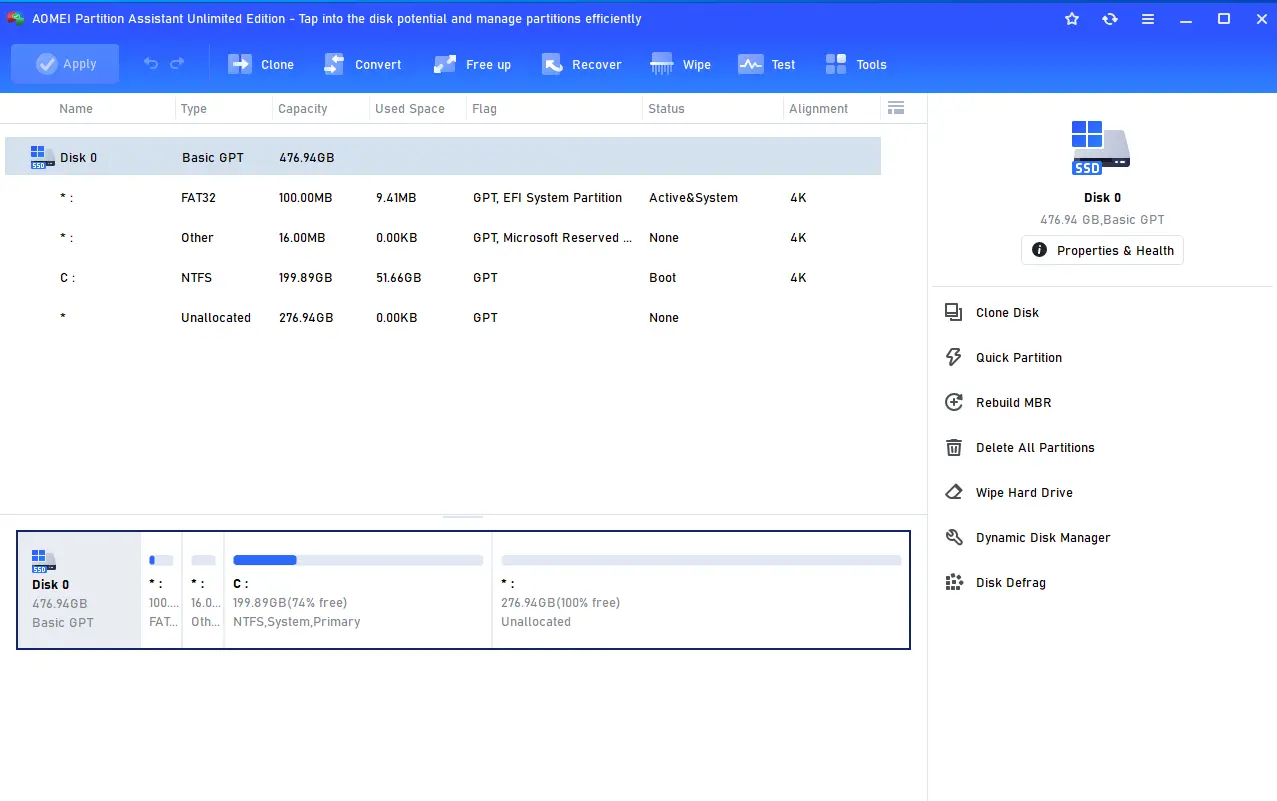Click the refresh icon in title bar
Viewport: 1277px width, 801px height.
(x=1110, y=19)
